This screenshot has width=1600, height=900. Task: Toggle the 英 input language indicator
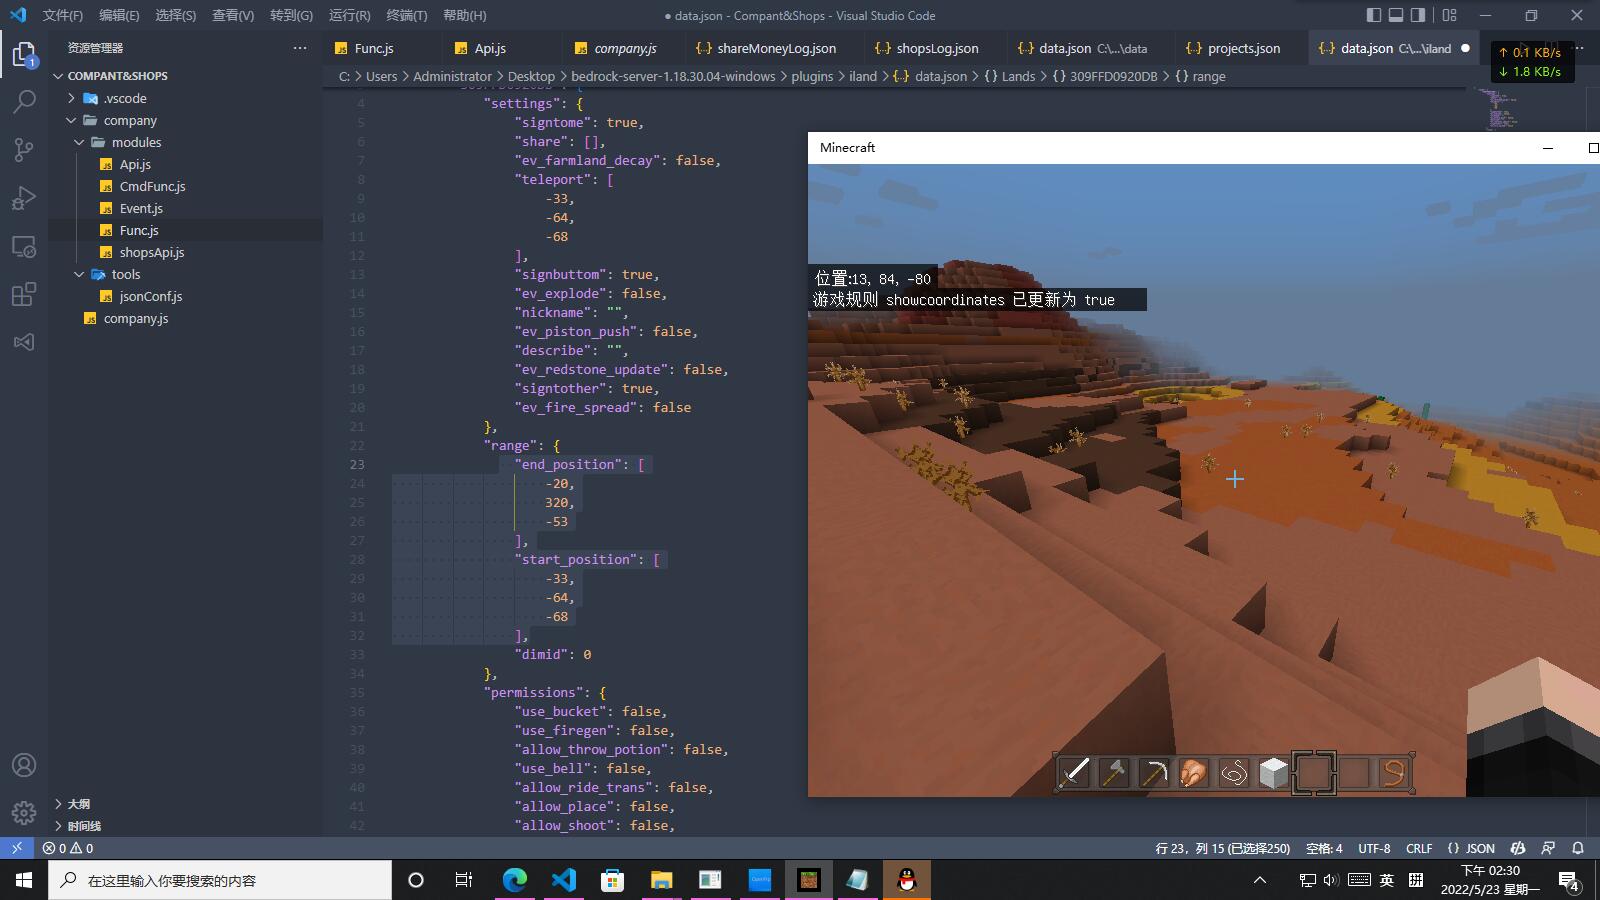(1387, 880)
